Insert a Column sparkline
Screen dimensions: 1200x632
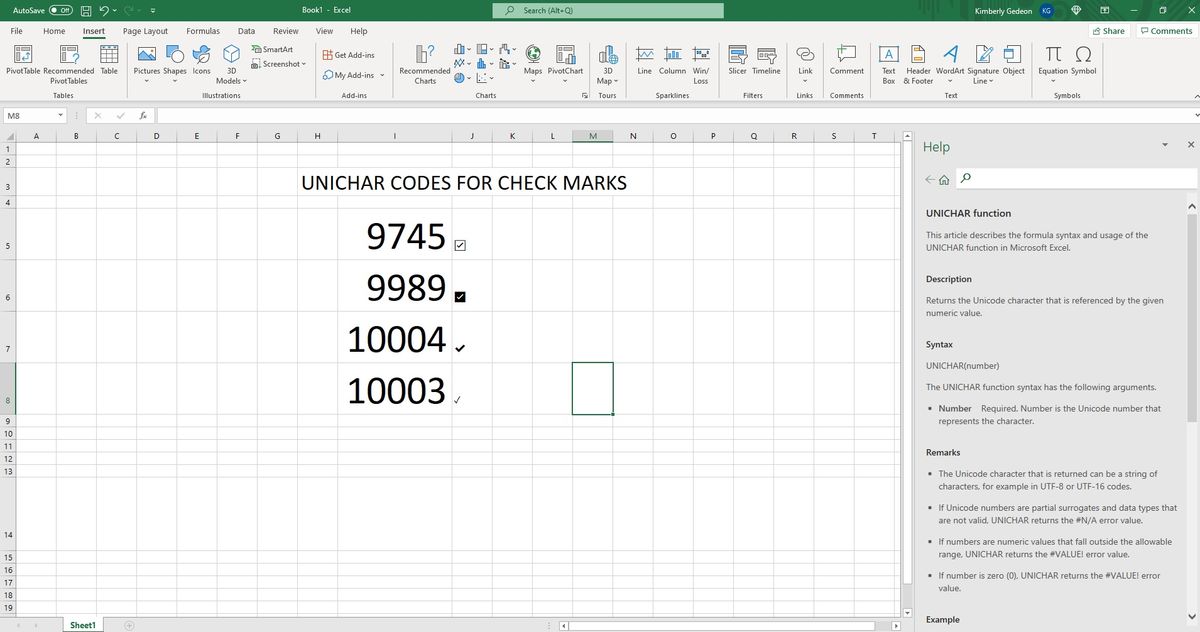pos(672,59)
